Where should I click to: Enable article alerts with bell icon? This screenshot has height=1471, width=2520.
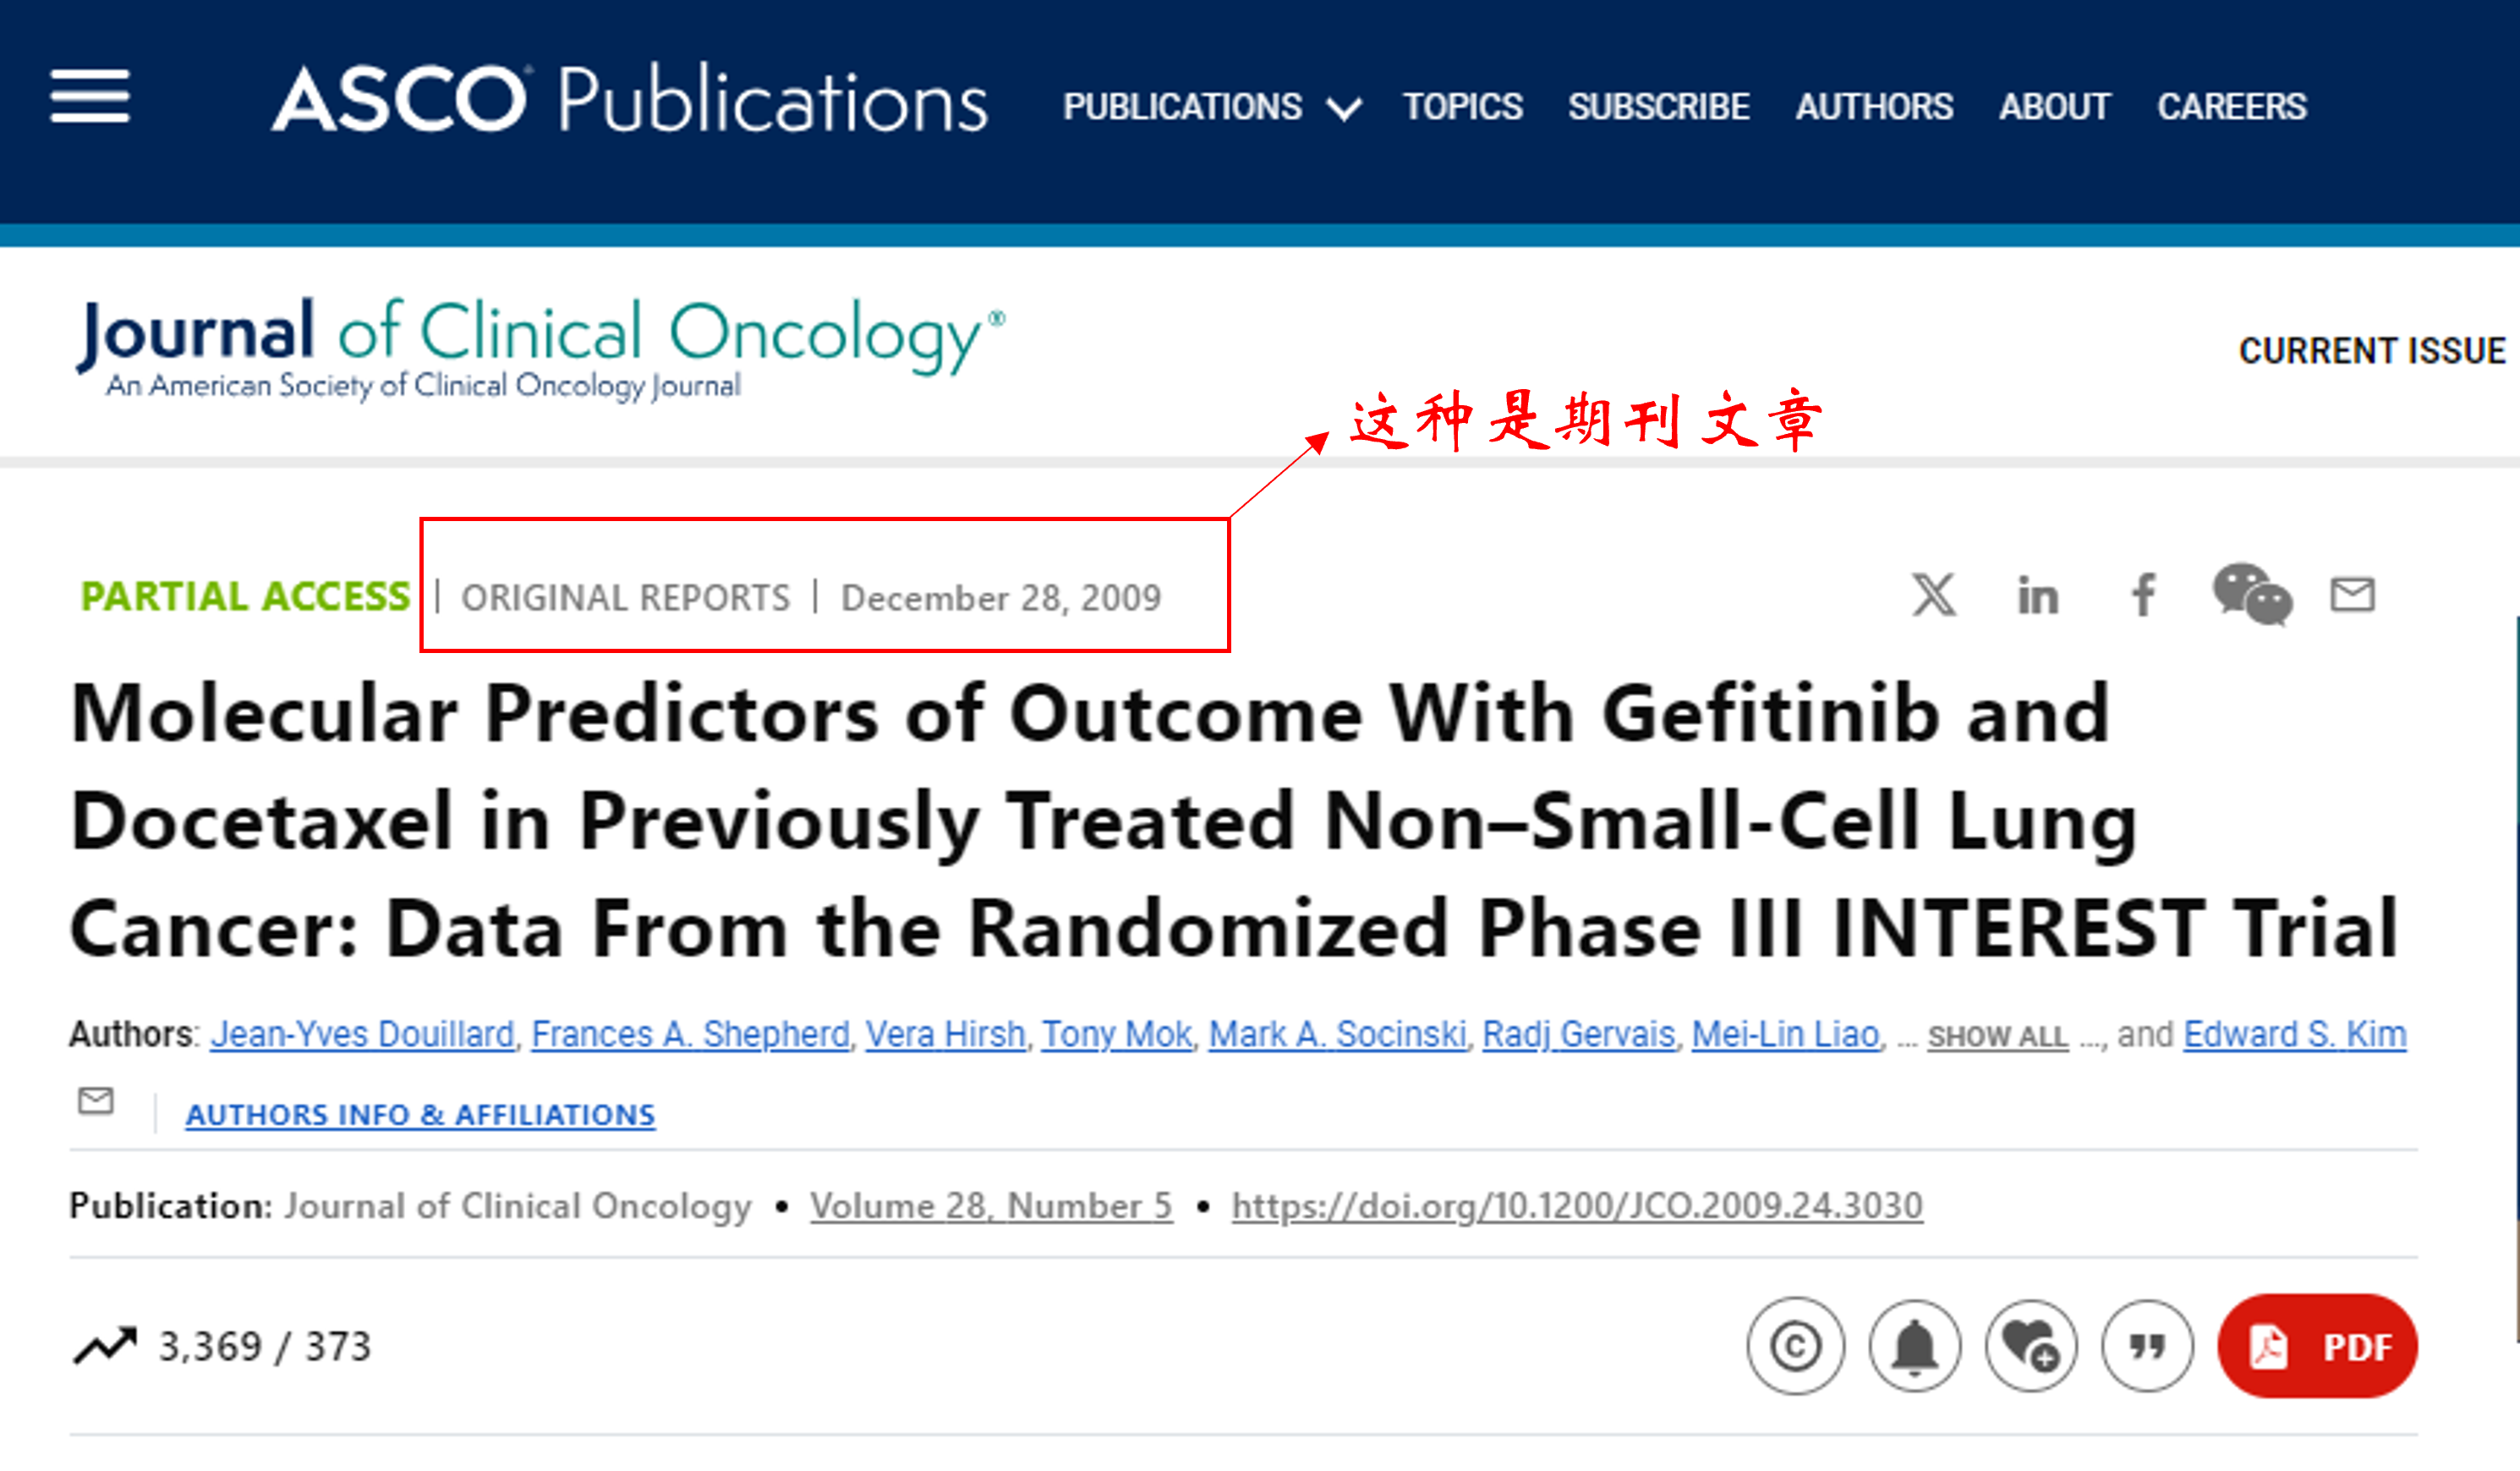(x=1914, y=1346)
